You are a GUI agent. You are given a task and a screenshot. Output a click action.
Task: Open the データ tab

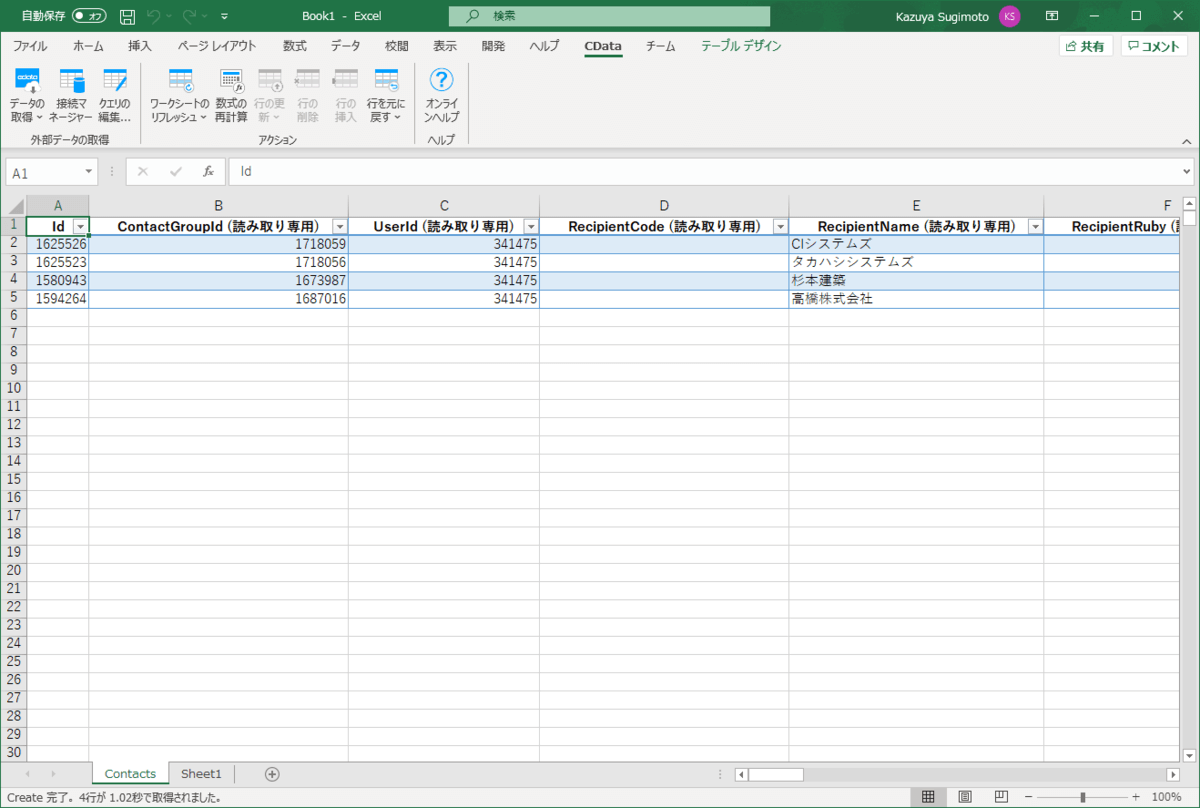pos(346,46)
